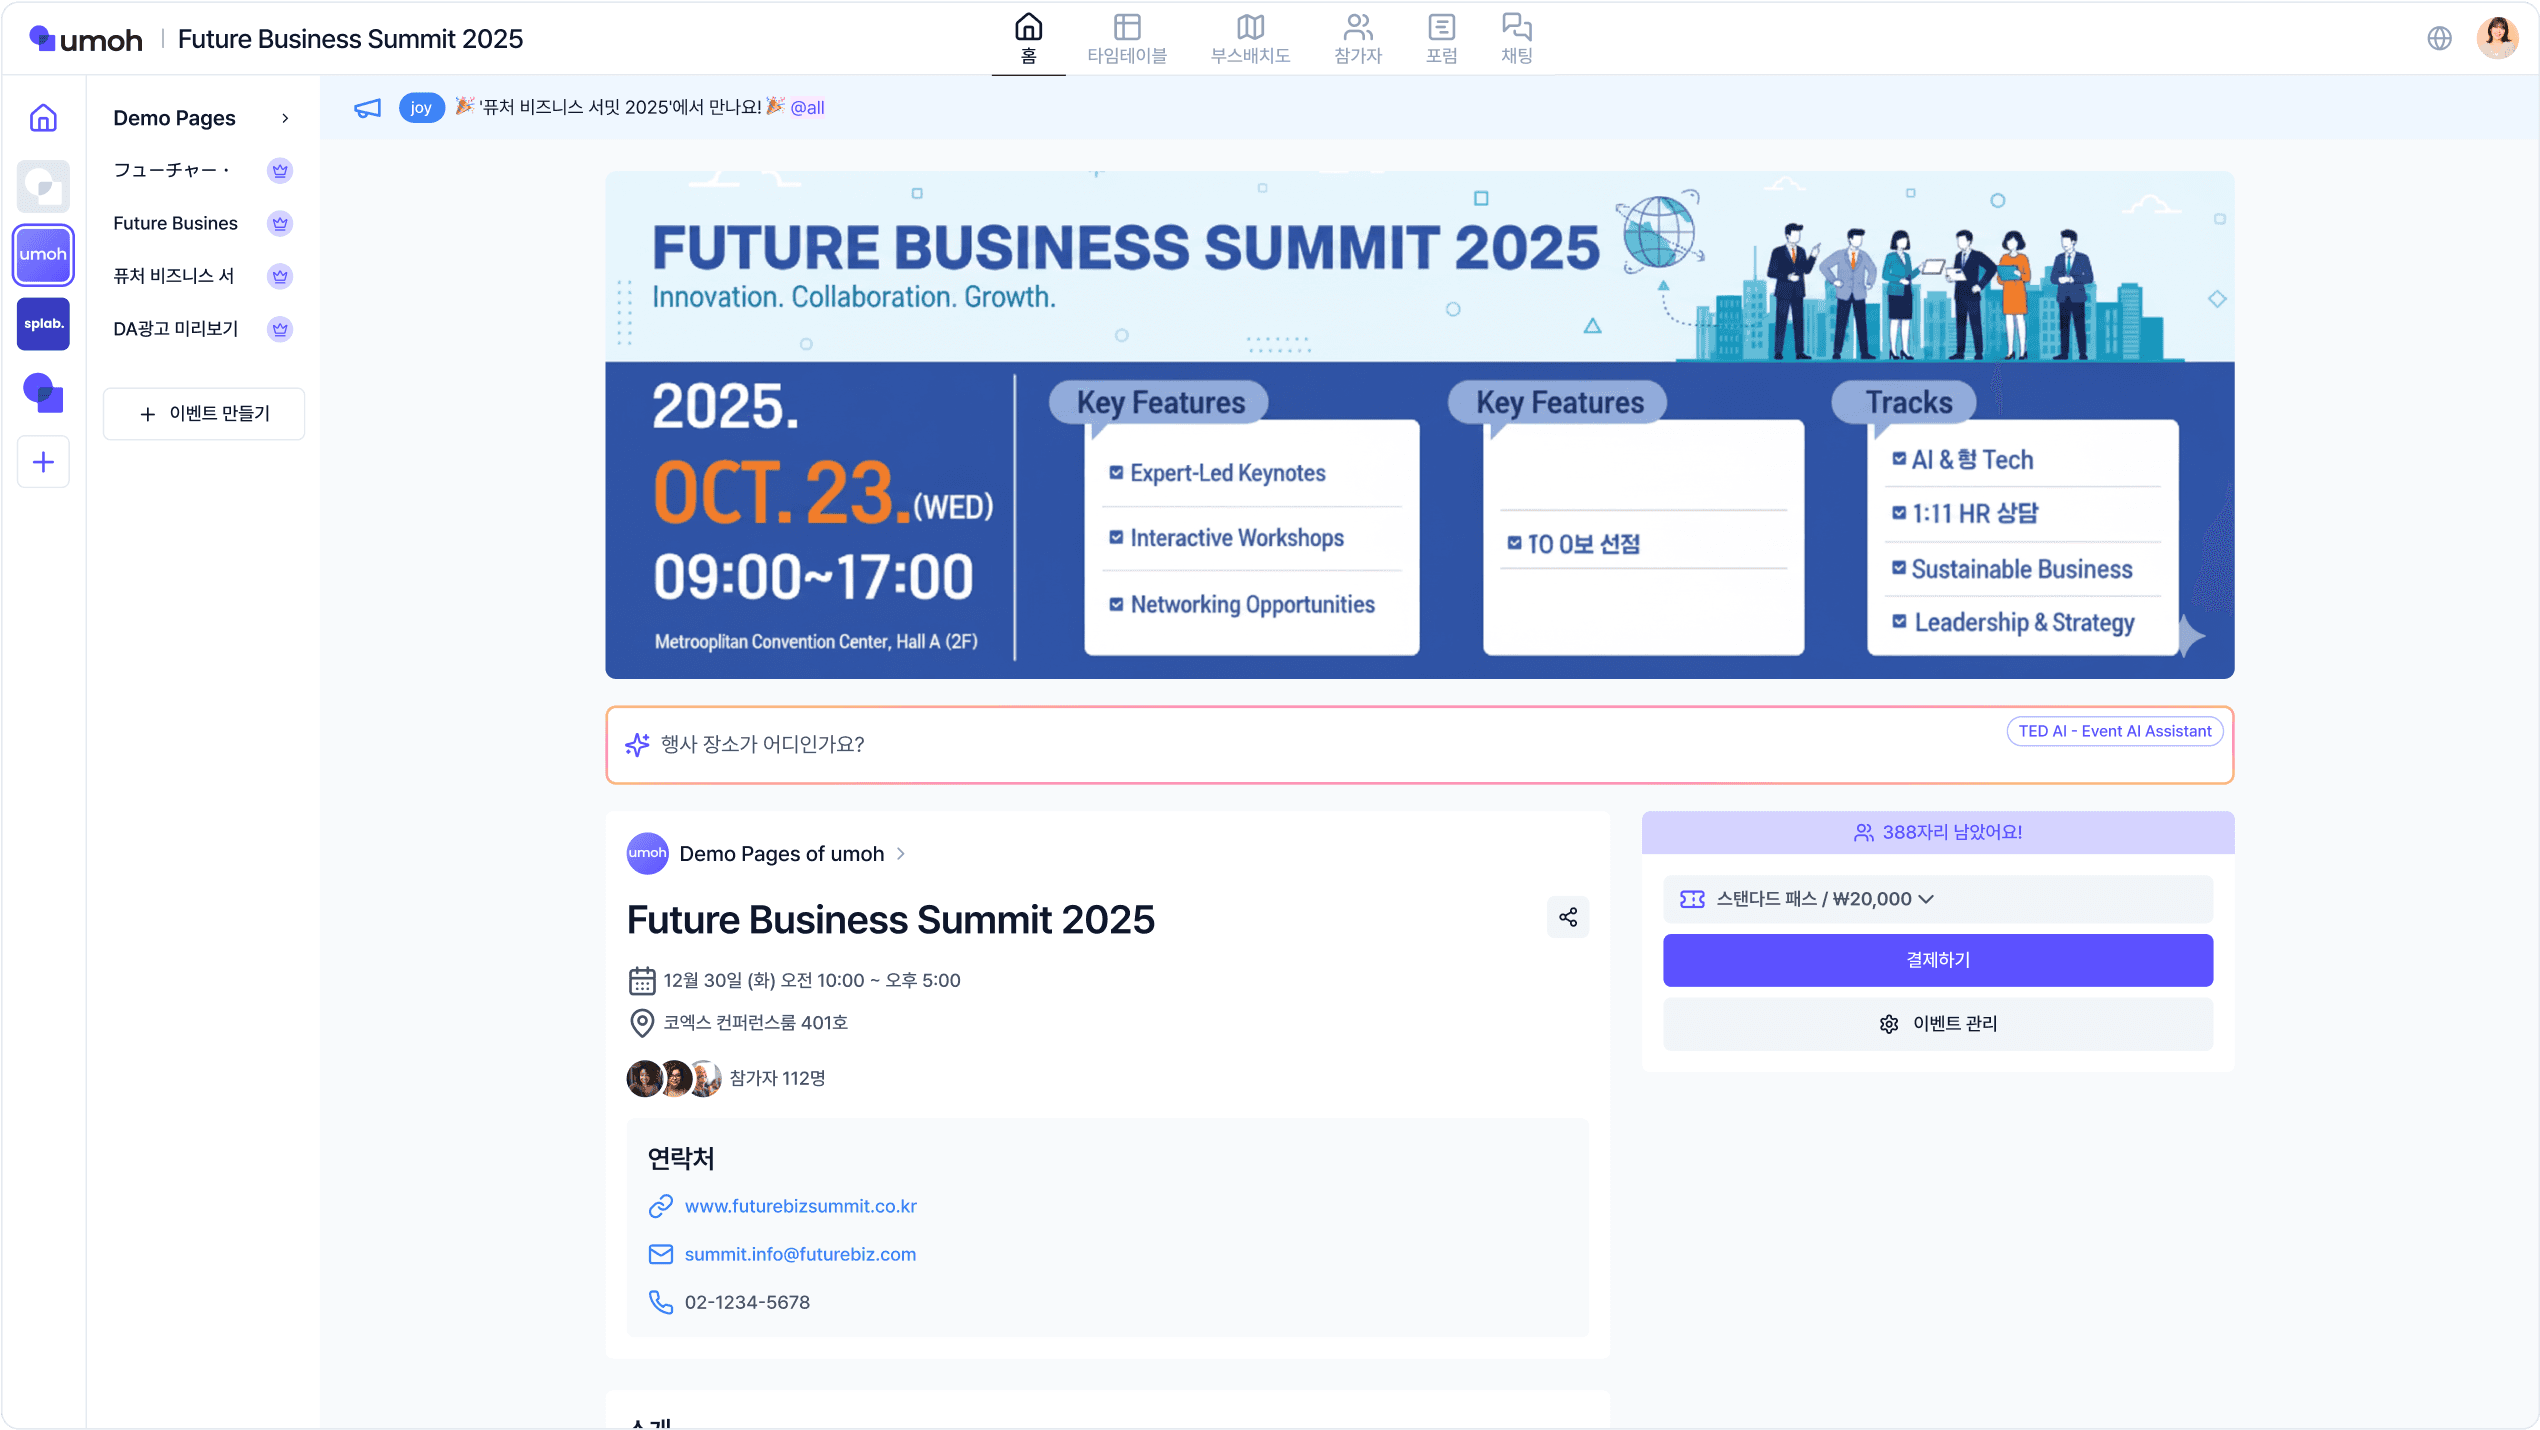Expand Demo Pages of umoh host link

781,854
